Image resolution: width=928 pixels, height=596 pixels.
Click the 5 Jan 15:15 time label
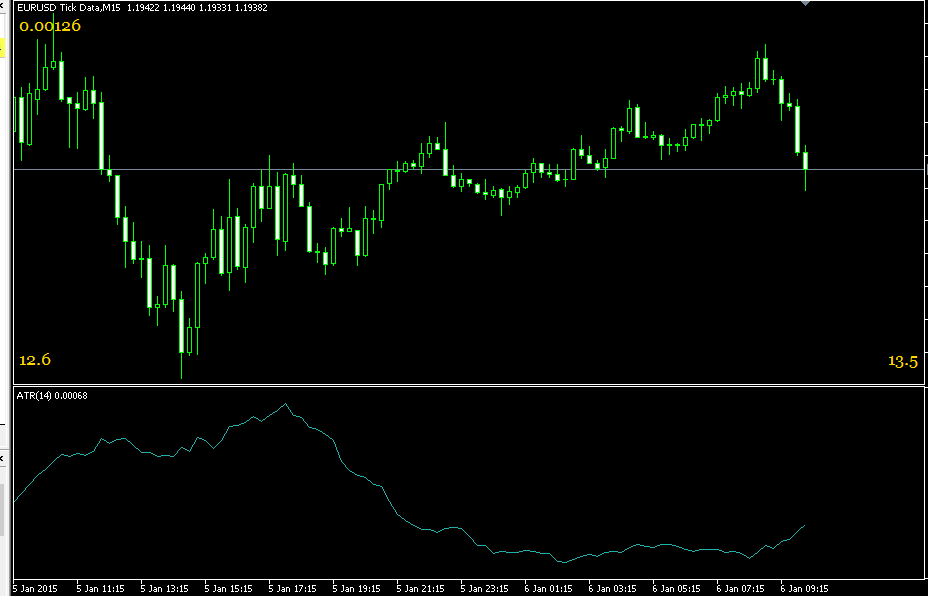tap(228, 589)
